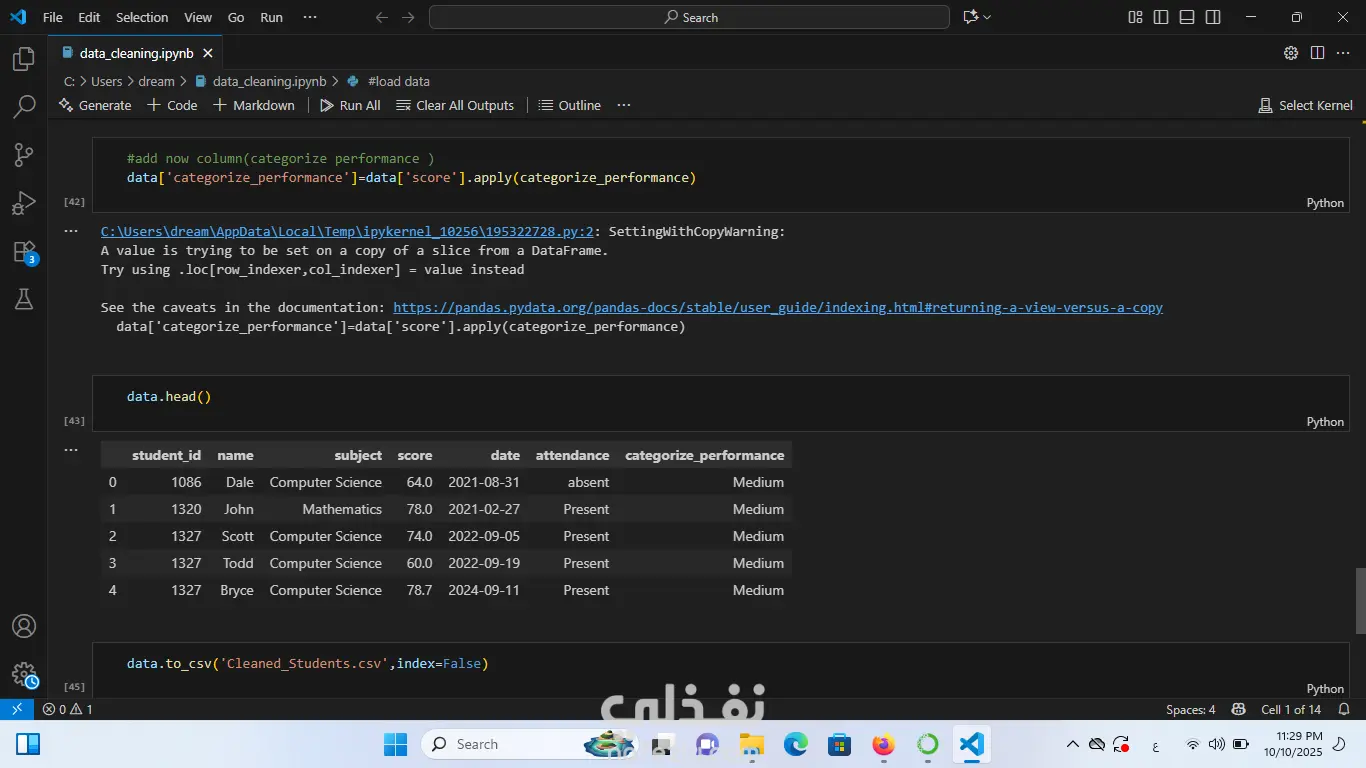Open the Run and Debug view
This screenshot has height=768, width=1366.
tap(24, 204)
